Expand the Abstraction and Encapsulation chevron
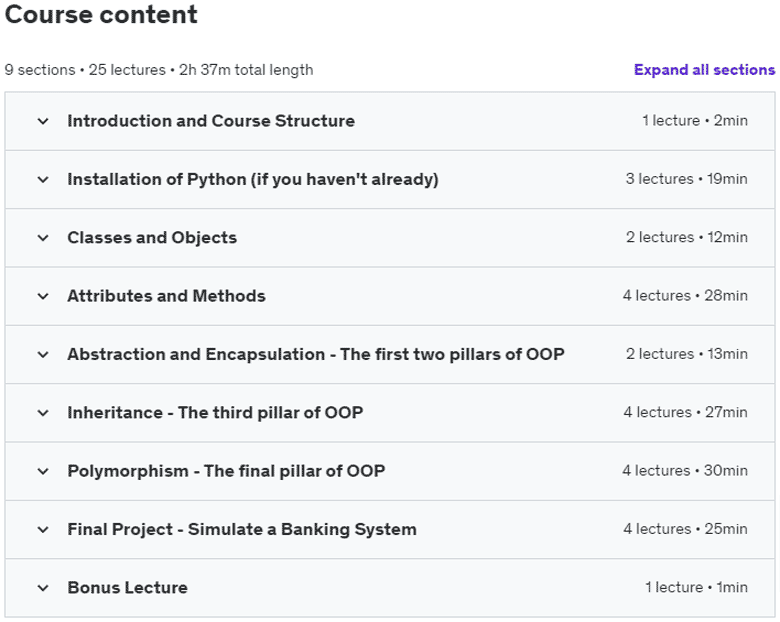This screenshot has height=622, width=780. pos(43,354)
